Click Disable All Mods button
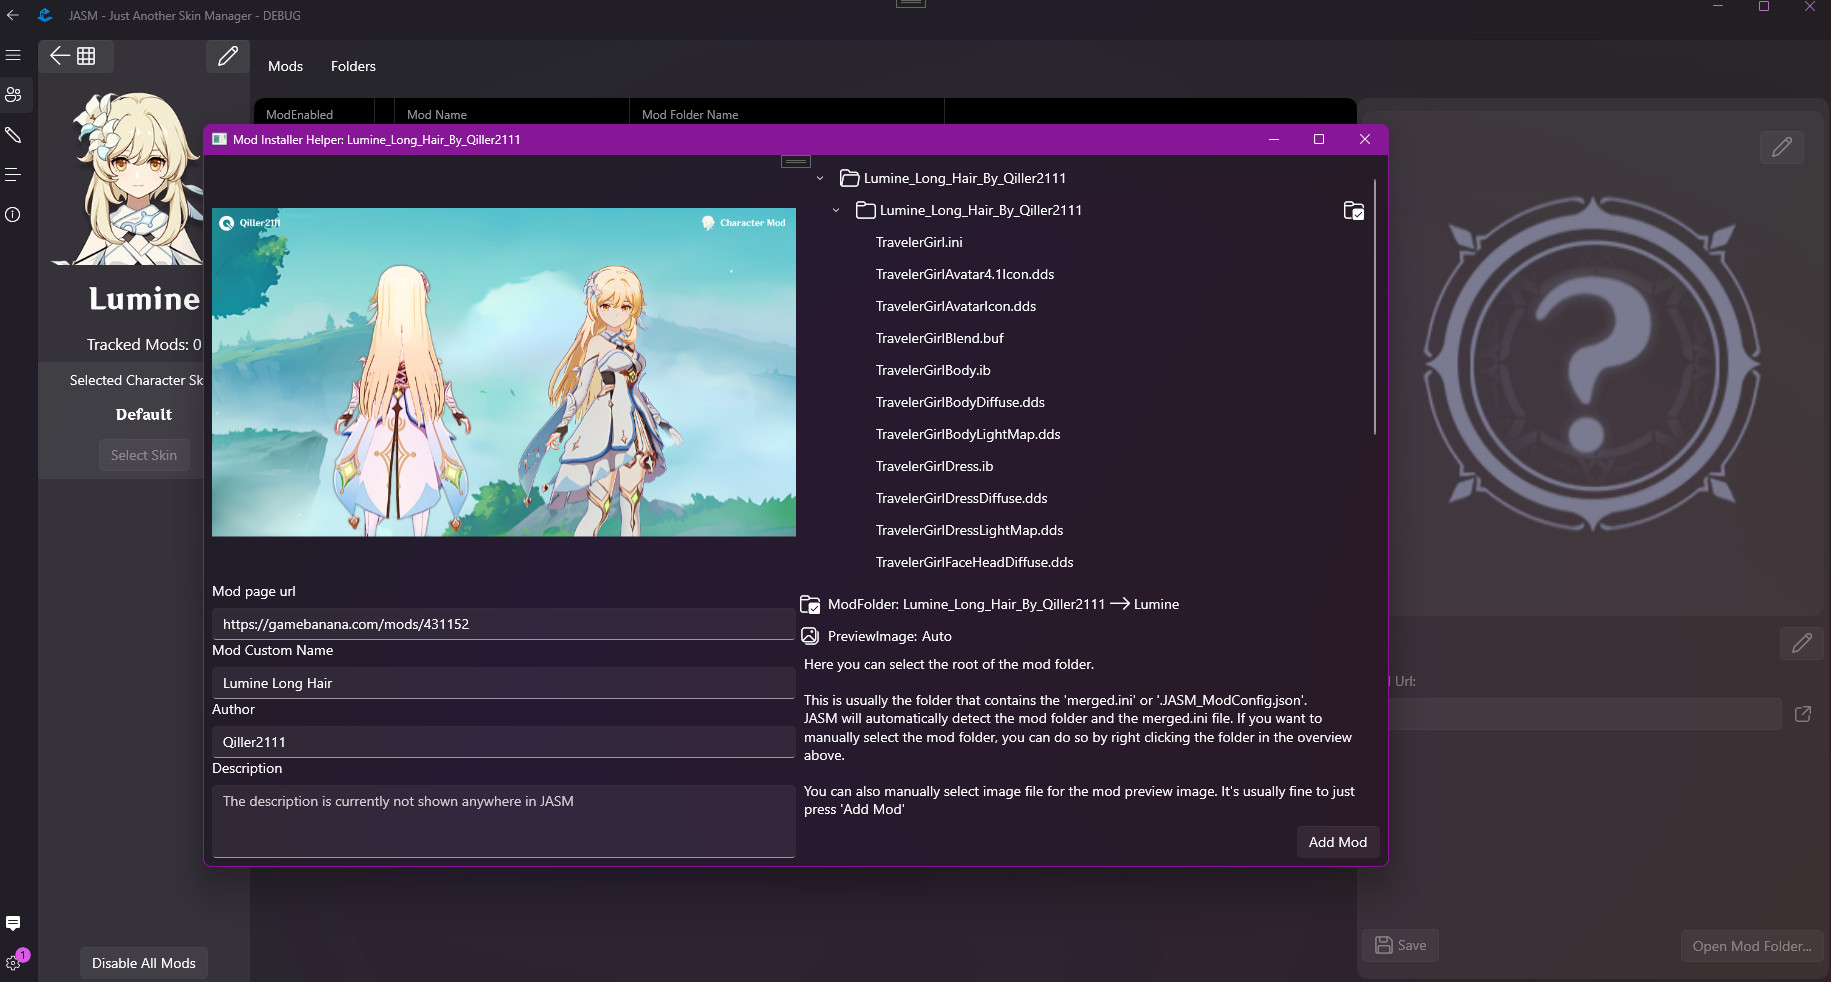This screenshot has height=982, width=1831. point(144,963)
